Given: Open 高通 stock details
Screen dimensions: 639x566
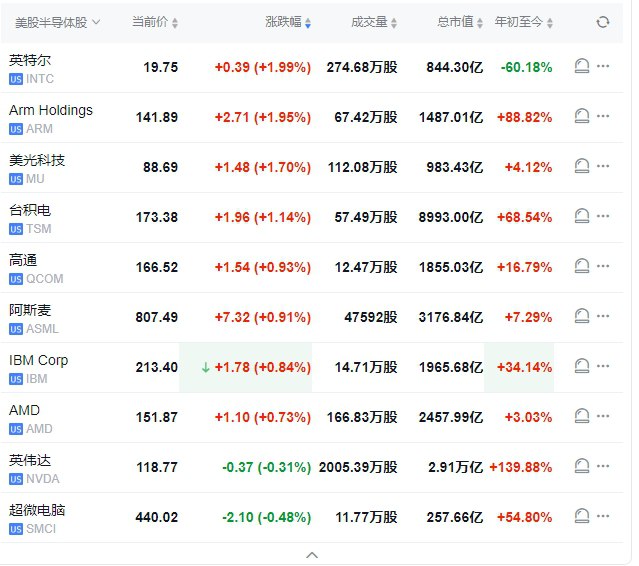Looking at the screenshot, I should [23, 260].
